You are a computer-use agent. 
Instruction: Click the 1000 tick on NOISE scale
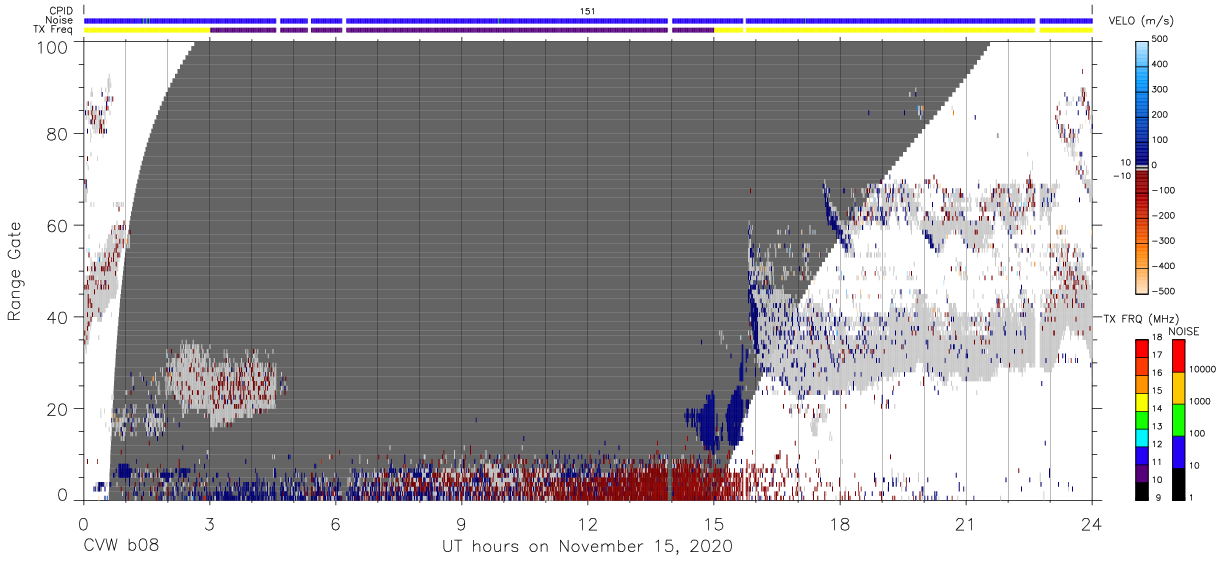[1201, 402]
